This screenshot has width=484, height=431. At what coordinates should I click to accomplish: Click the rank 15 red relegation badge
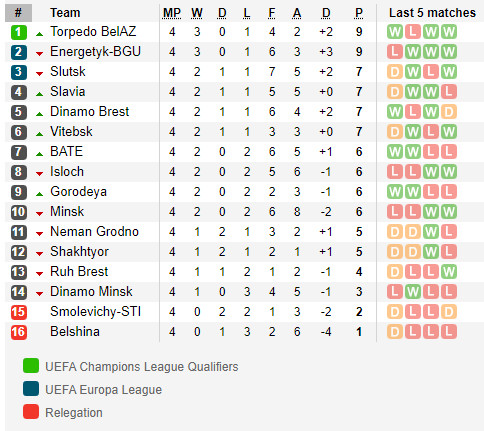click(19, 312)
